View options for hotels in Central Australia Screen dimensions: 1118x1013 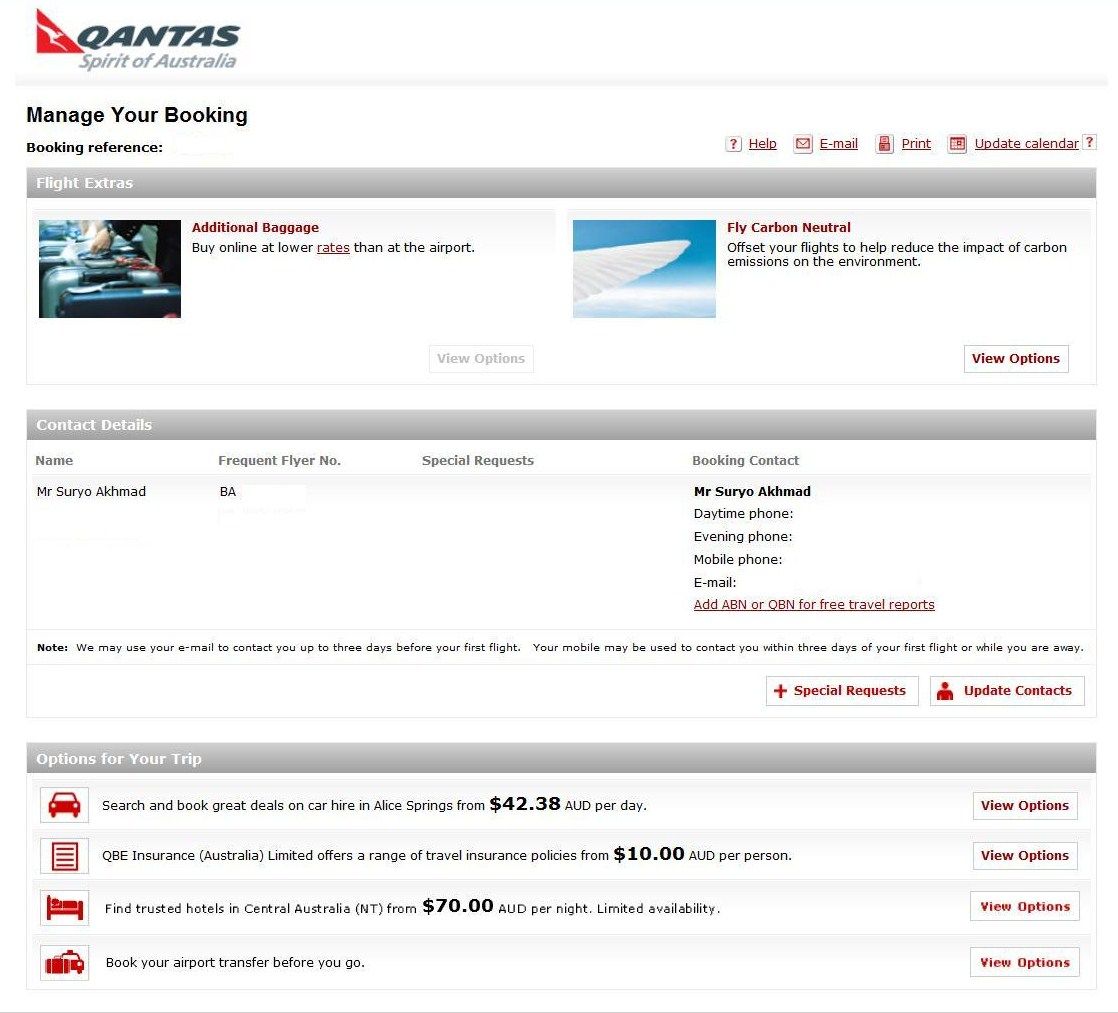click(x=1024, y=907)
